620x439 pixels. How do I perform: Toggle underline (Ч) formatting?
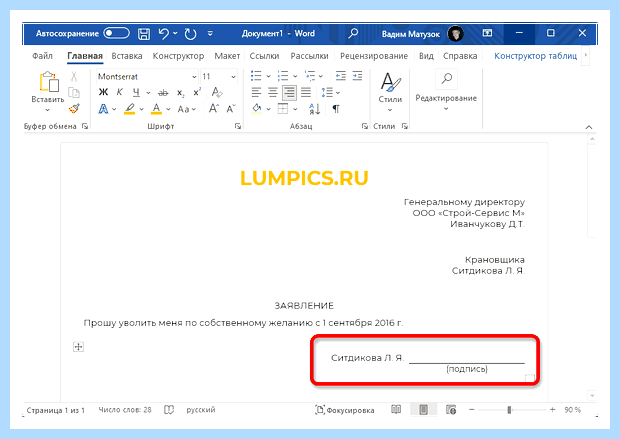pyautogui.click(x=136, y=93)
